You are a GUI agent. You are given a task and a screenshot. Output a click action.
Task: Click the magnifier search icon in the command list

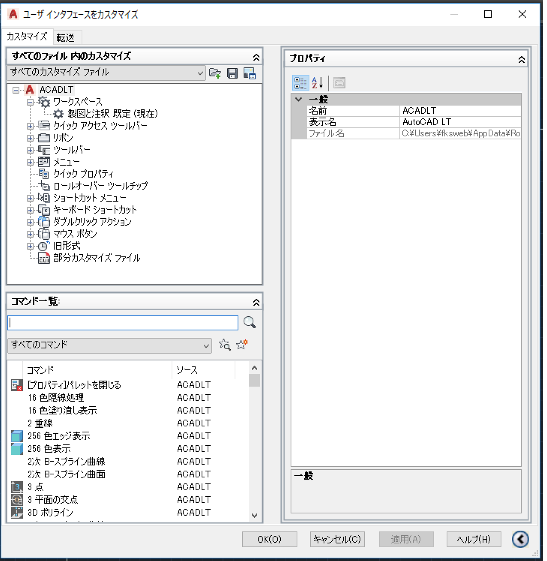click(249, 322)
